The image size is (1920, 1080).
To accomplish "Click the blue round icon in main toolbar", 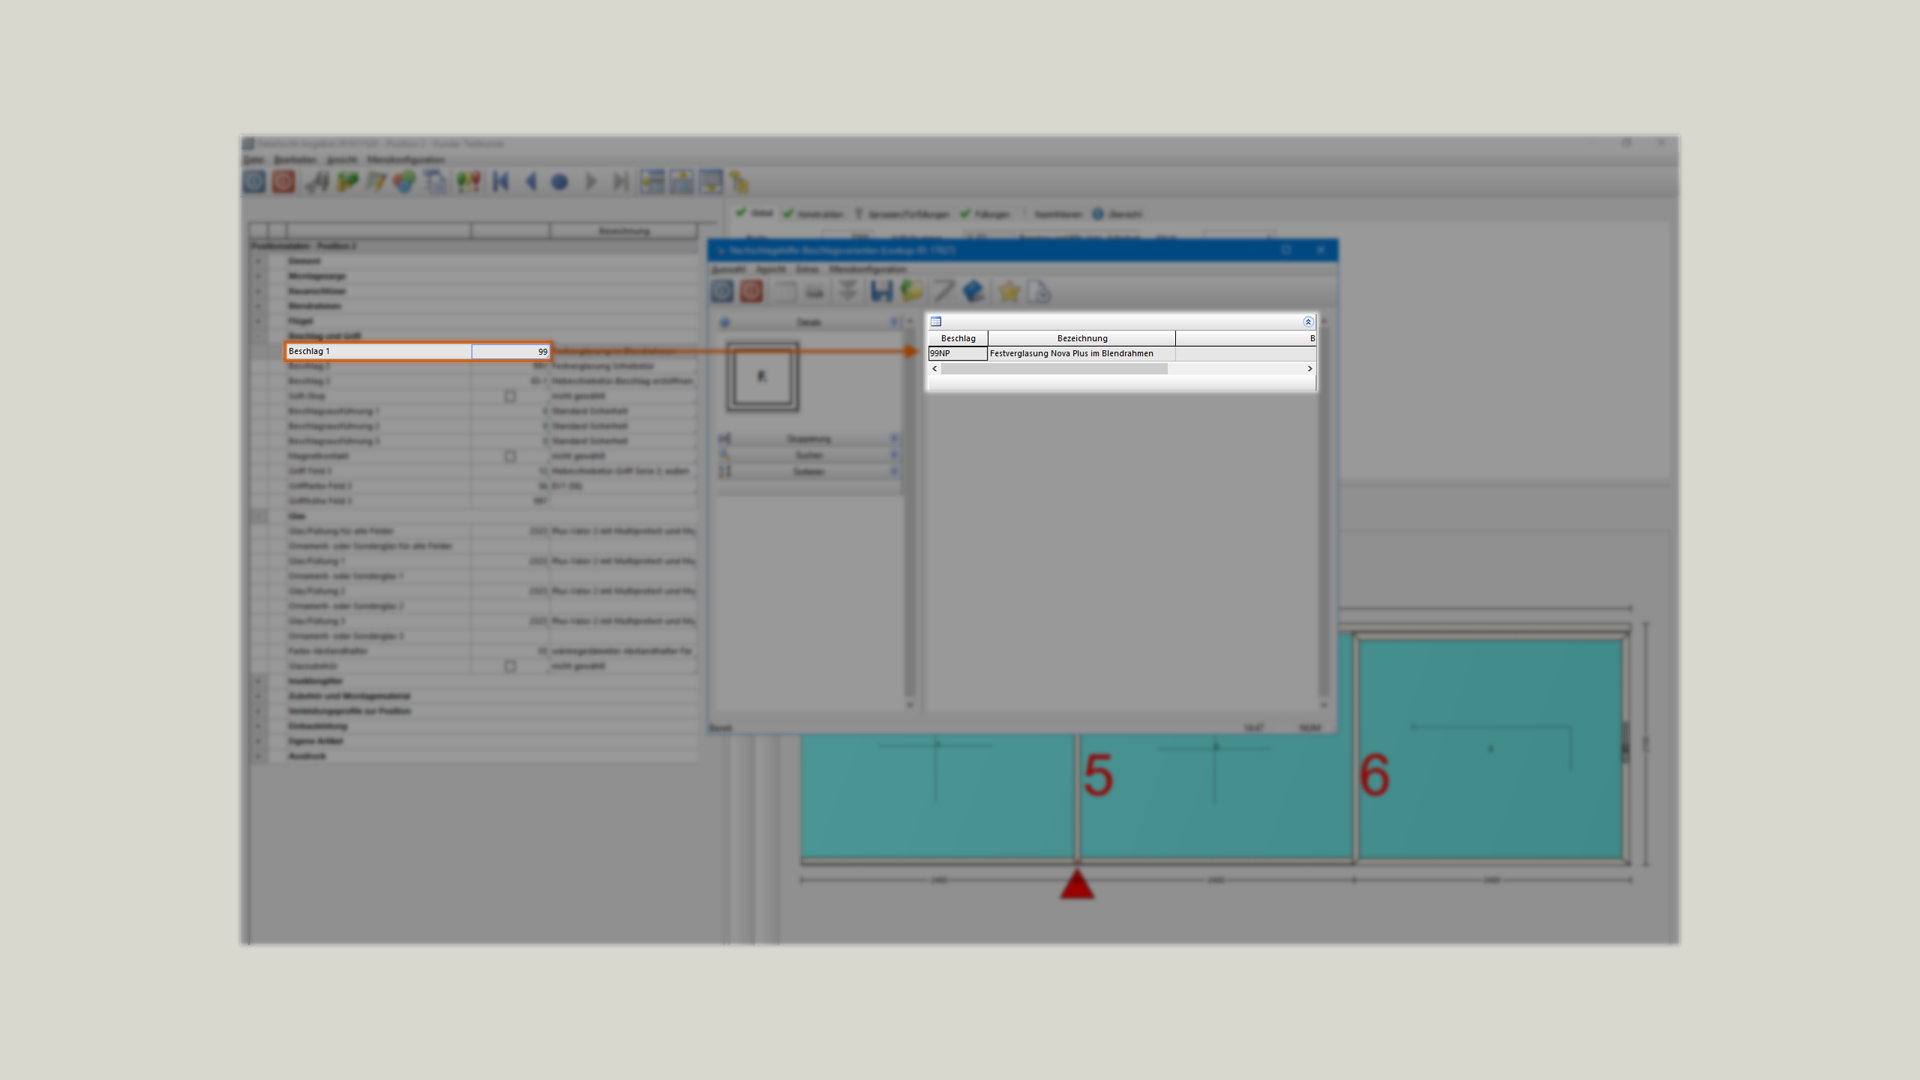I will click(x=254, y=182).
